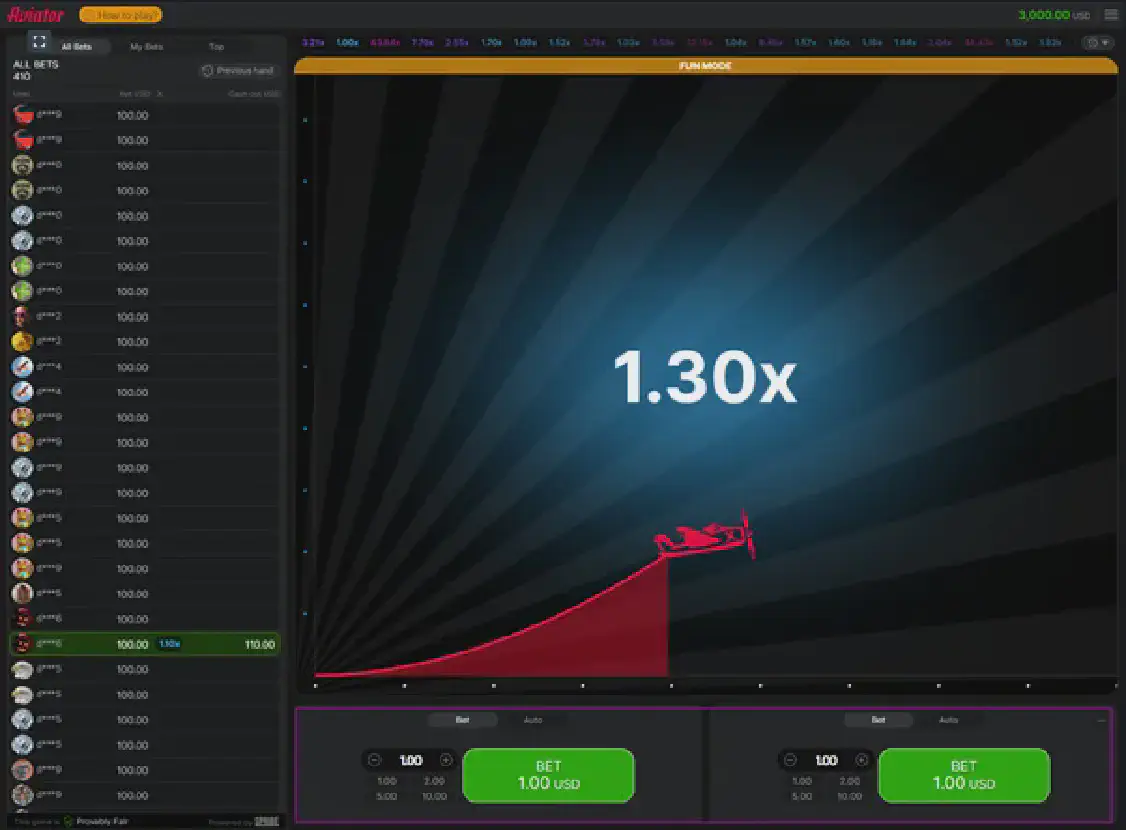The image size is (1126, 830).
Task: Click the Provably Fair shield icon
Action: tap(69, 821)
